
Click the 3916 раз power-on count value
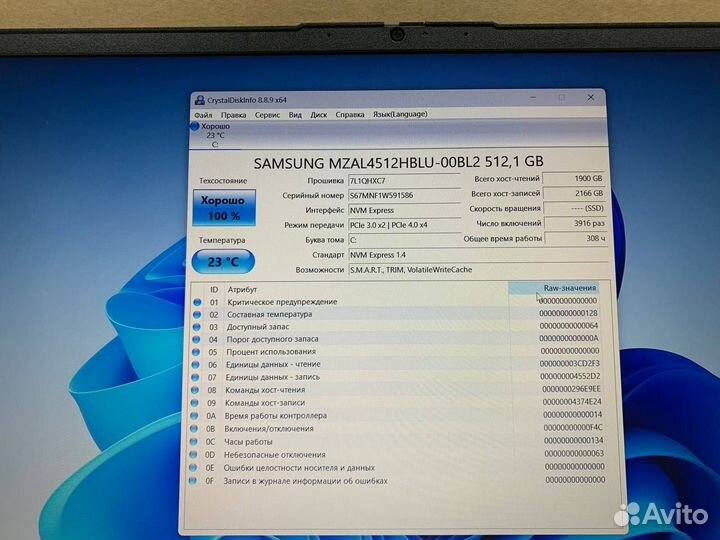(575, 223)
